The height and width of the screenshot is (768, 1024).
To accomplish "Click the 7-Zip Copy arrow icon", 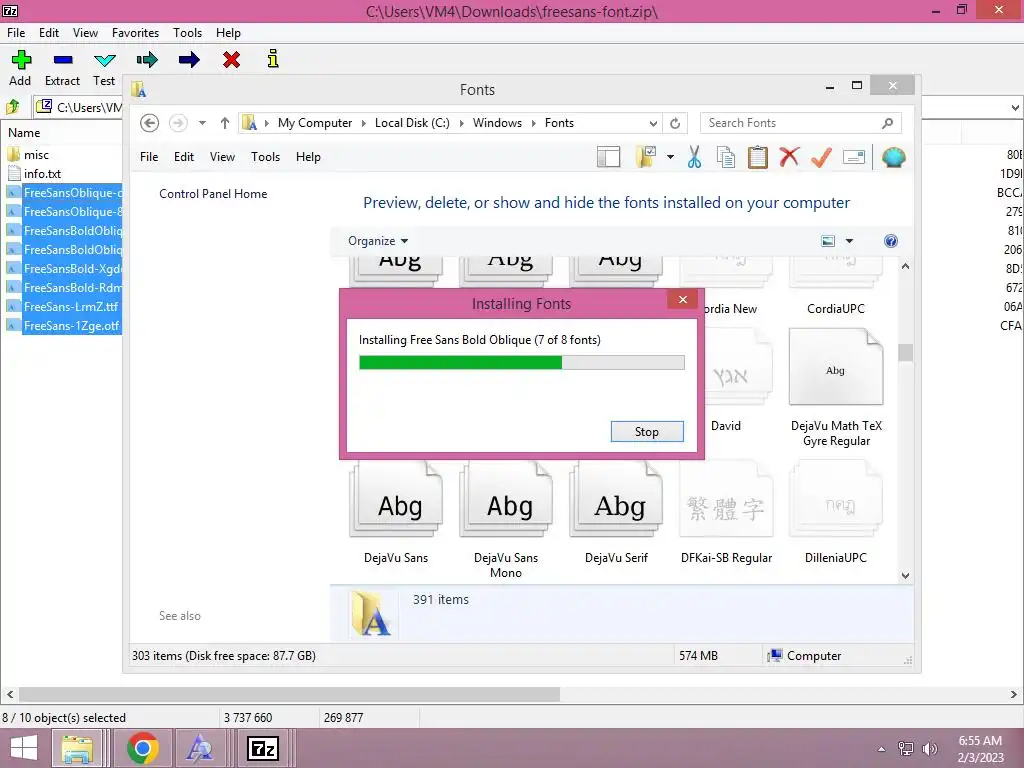I will tap(147, 60).
